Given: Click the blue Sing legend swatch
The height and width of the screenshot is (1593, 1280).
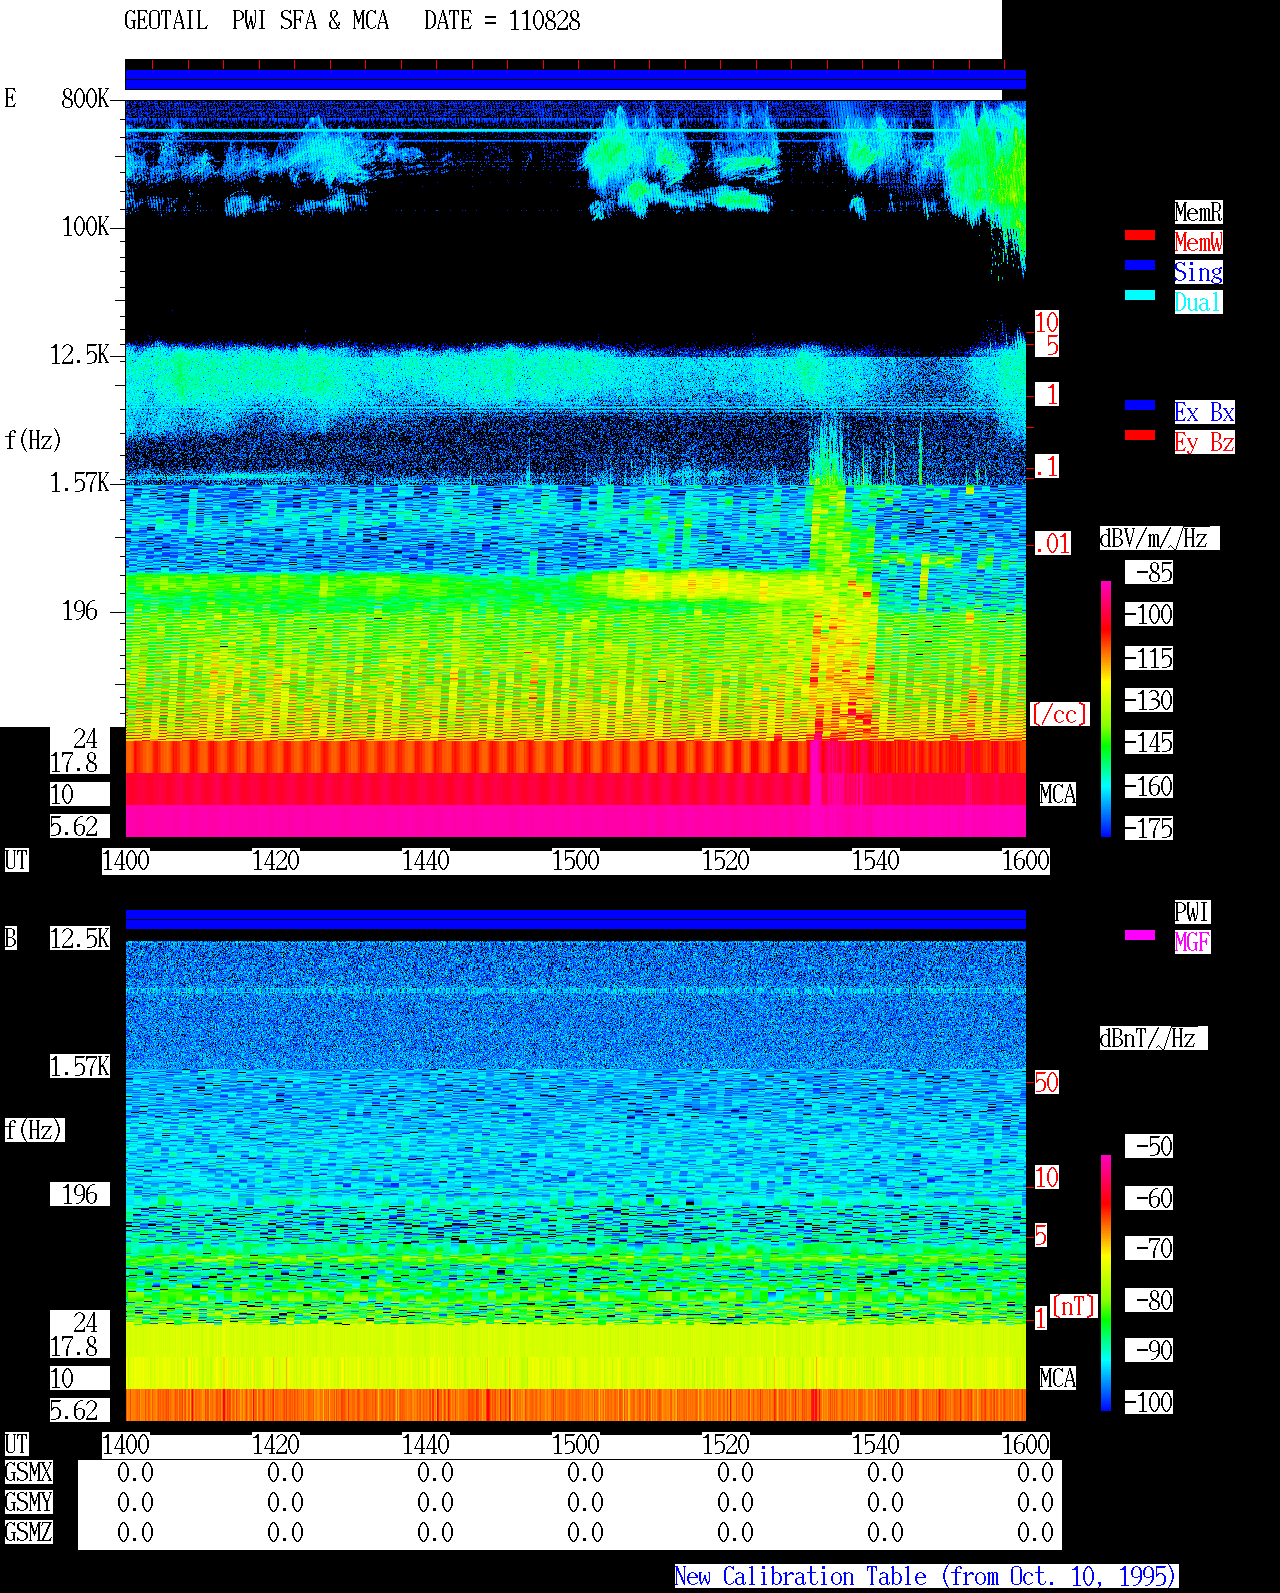Looking at the screenshot, I should point(1140,265).
